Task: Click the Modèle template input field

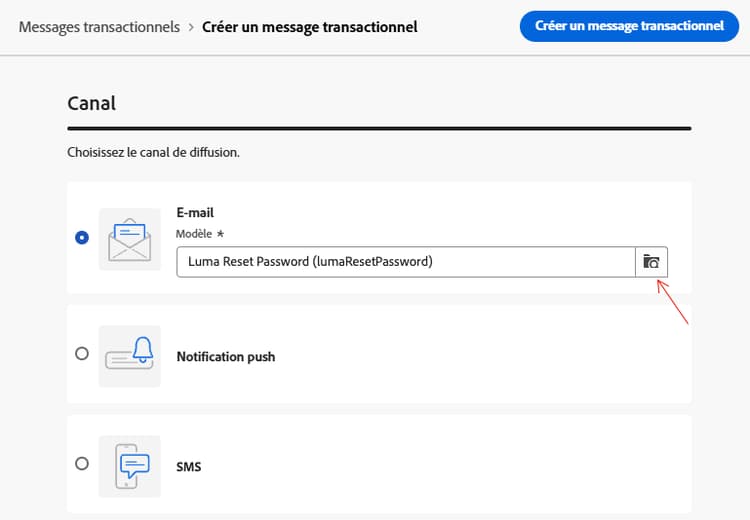Action: click(x=406, y=262)
